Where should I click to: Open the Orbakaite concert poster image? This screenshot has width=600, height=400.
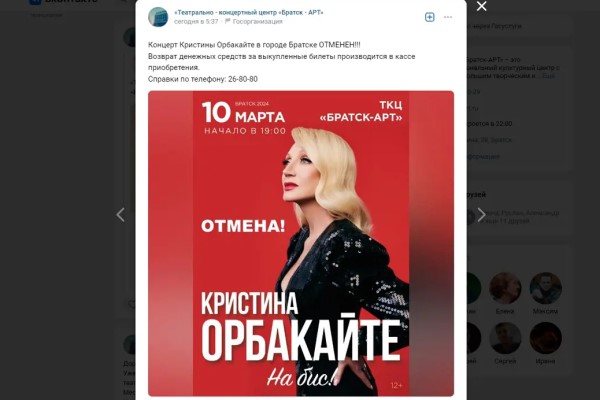click(301, 243)
